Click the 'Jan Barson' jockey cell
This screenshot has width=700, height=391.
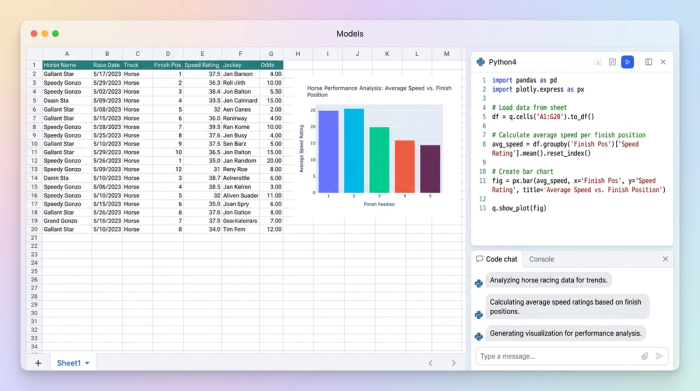click(x=240, y=74)
